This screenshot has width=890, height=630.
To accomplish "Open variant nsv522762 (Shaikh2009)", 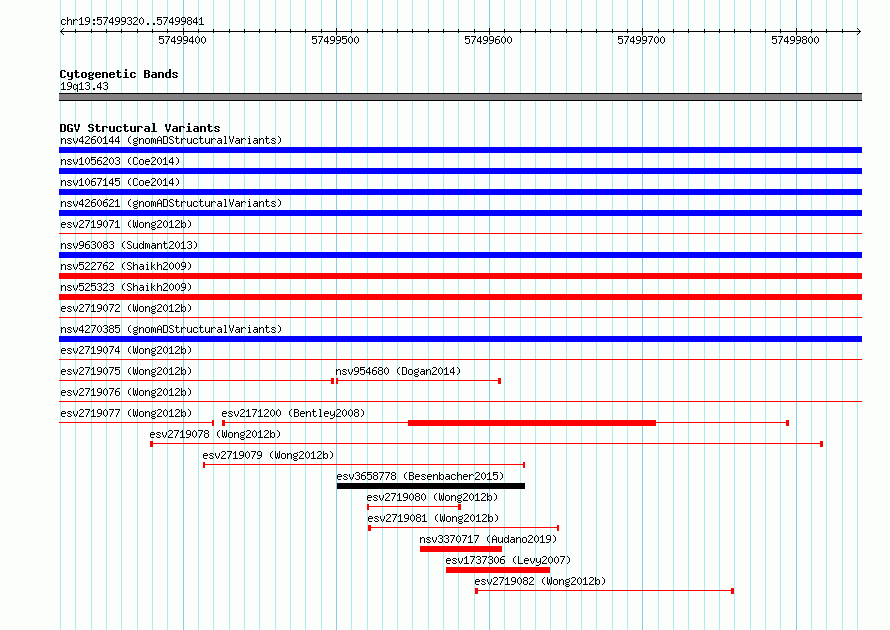I will point(126,266).
